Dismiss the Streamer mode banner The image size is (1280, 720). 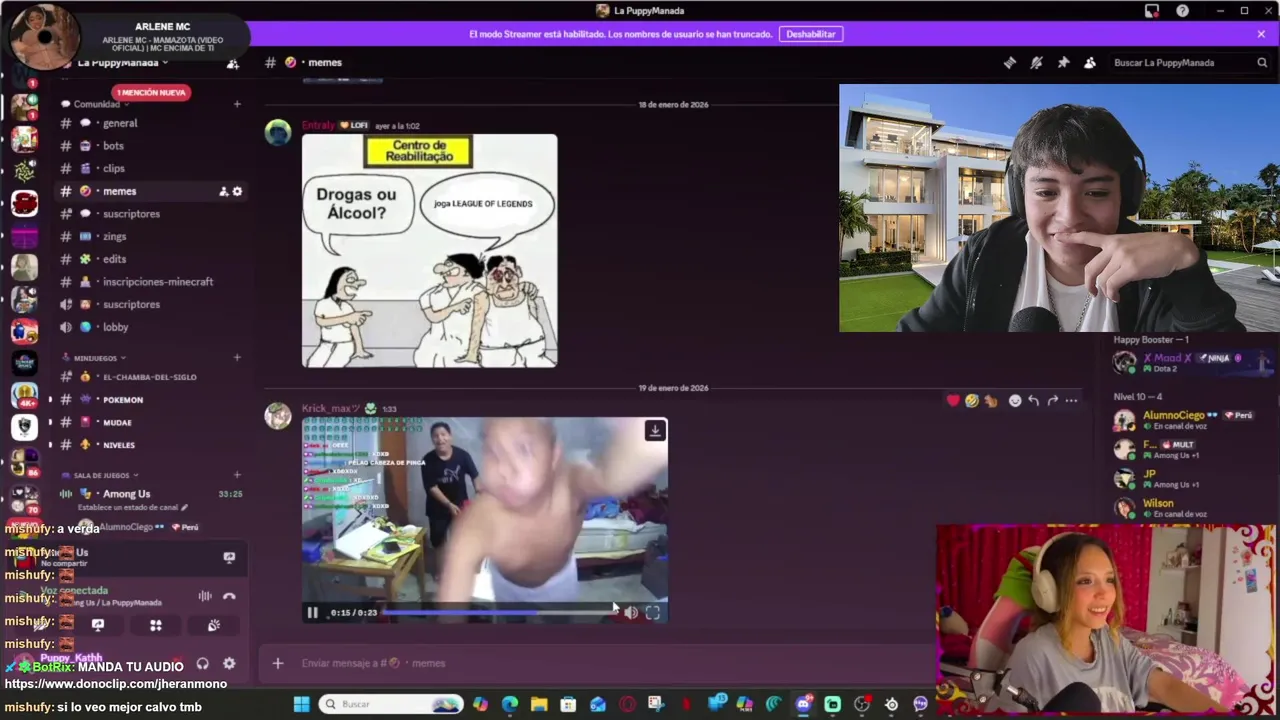coord(1261,34)
